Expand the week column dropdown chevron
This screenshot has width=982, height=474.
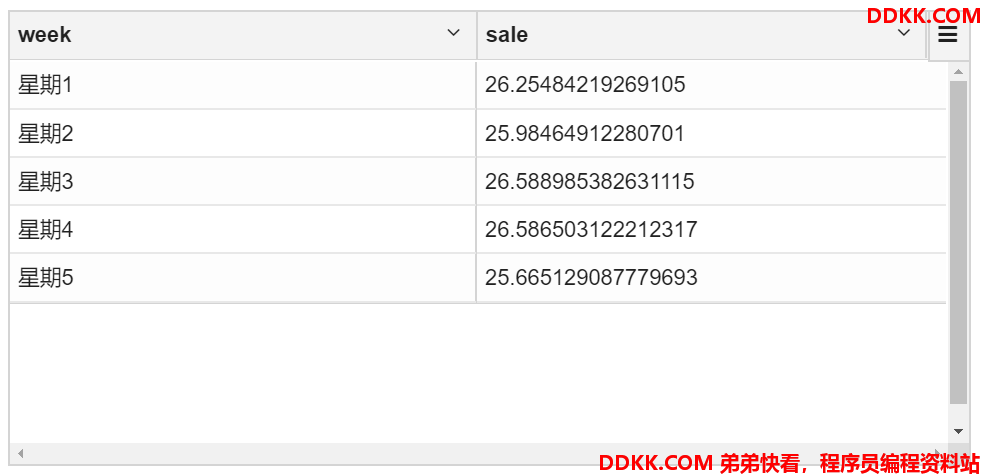click(x=453, y=33)
